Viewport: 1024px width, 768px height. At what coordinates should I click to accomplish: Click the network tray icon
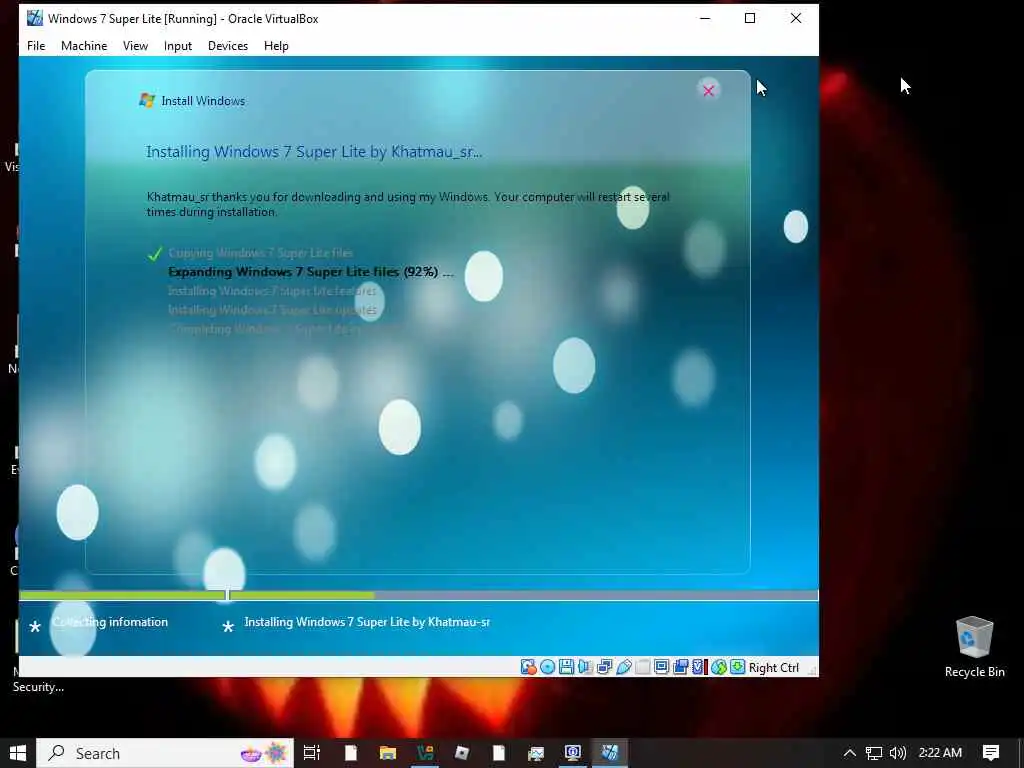pyautogui.click(x=874, y=753)
